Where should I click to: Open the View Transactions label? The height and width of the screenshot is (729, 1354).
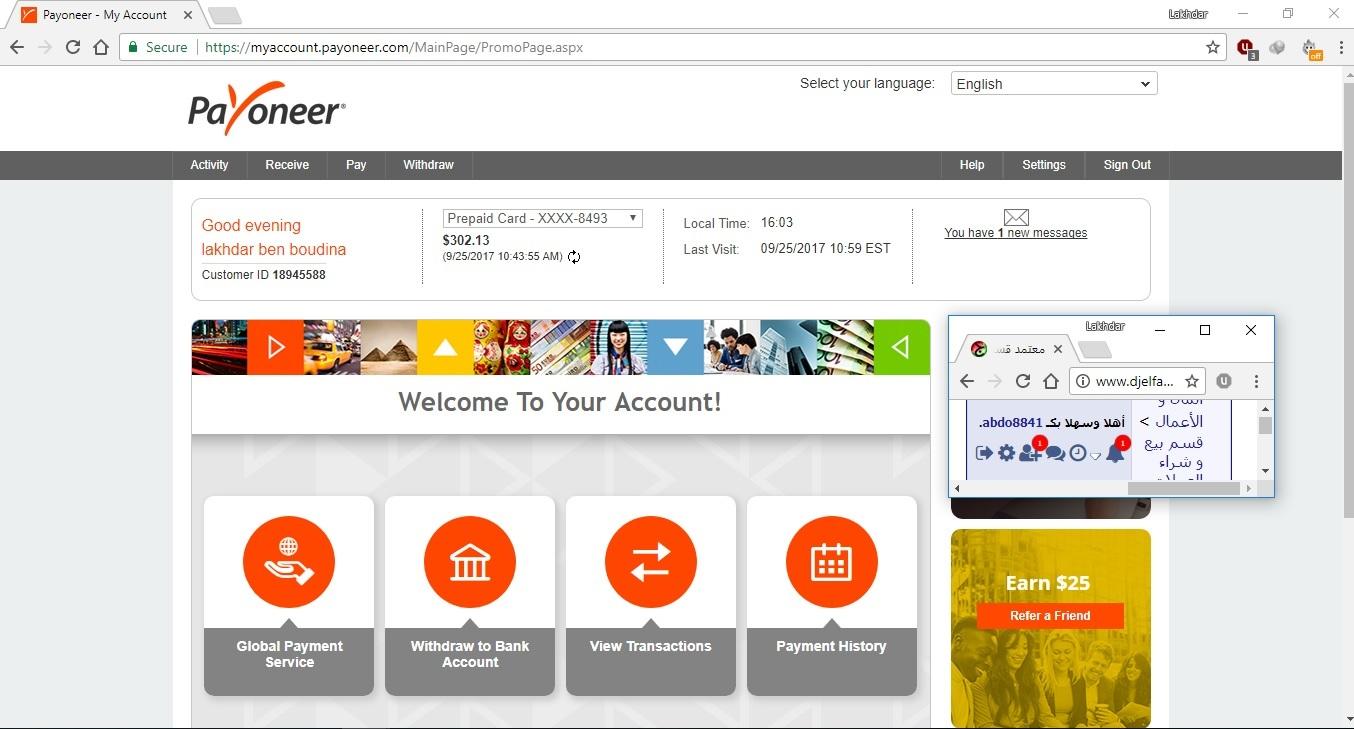coord(651,646)
